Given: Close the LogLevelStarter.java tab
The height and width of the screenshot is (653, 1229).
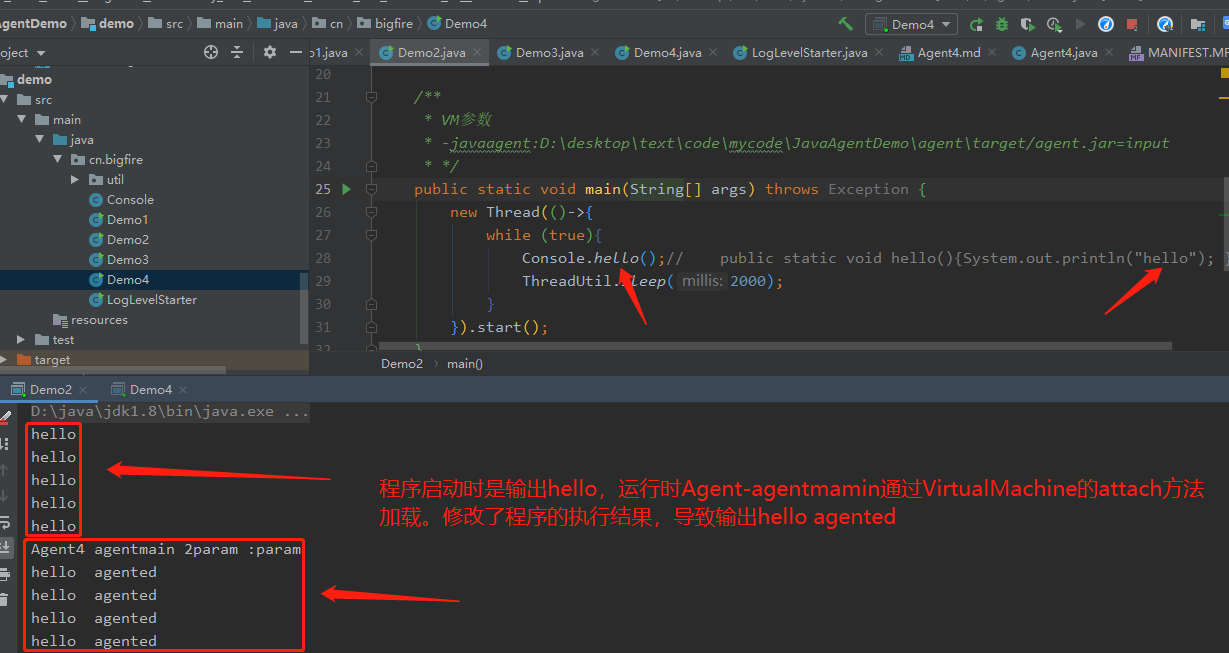Looking at the screenshot, I should coord(881,53).
